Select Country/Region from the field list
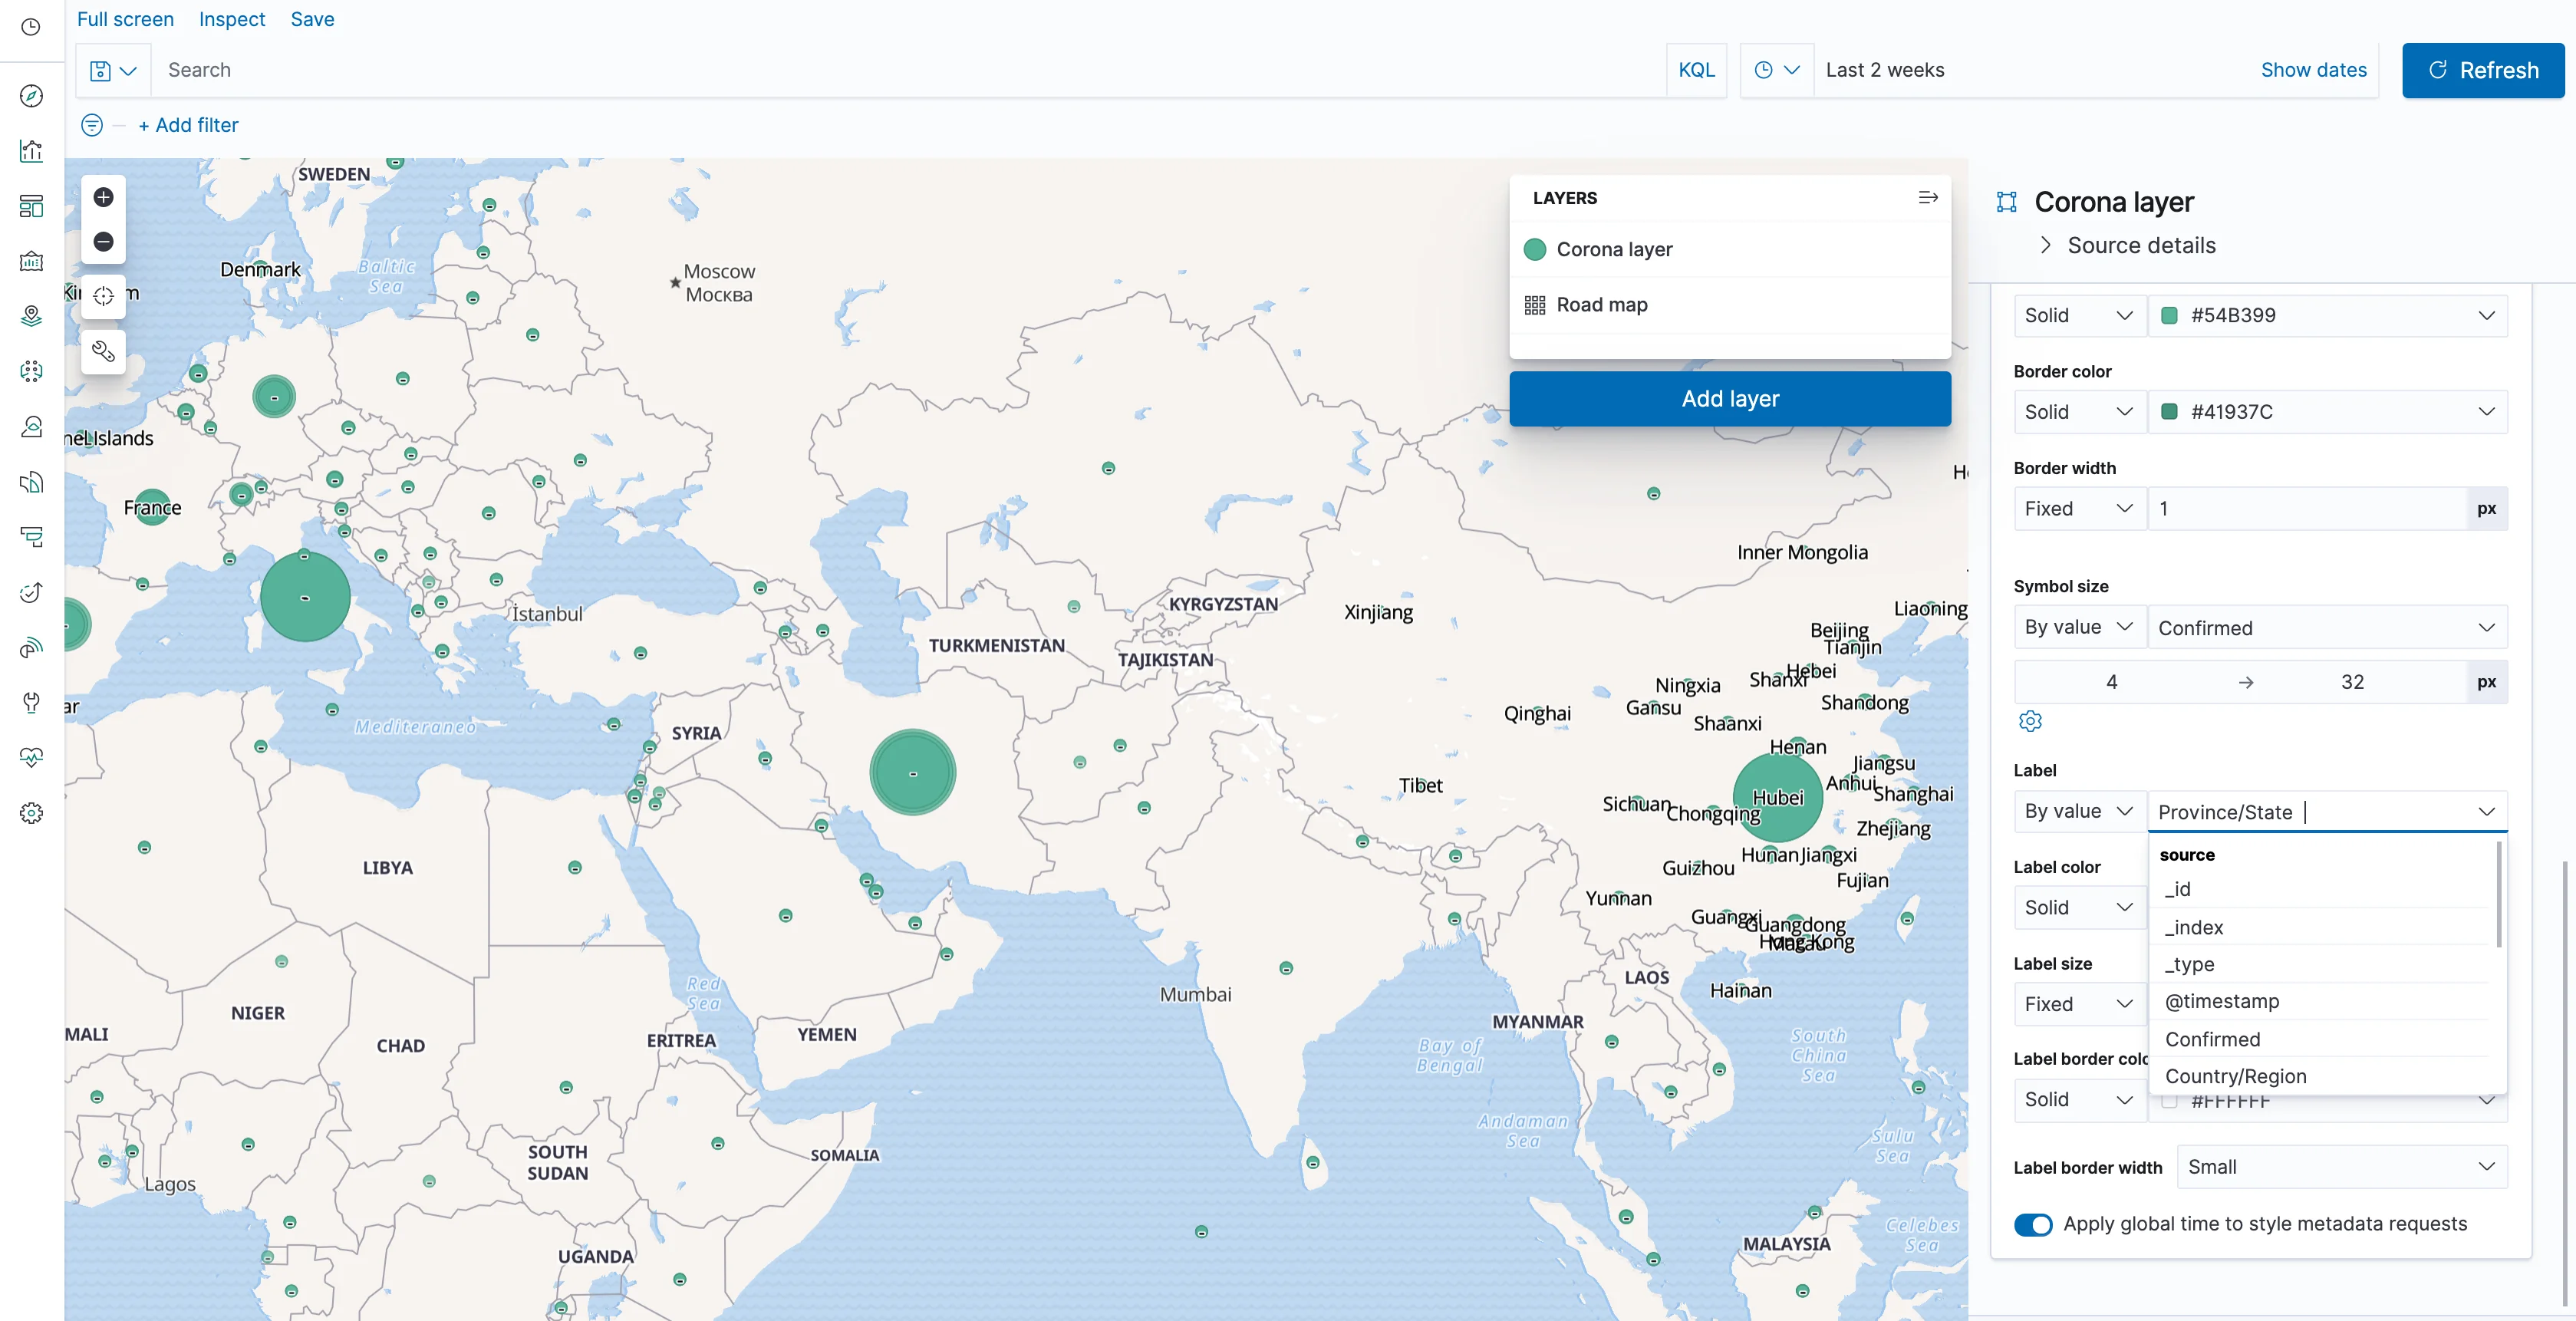The height and width of the screenshot is (1321, 2576). pos(2236,1076)
